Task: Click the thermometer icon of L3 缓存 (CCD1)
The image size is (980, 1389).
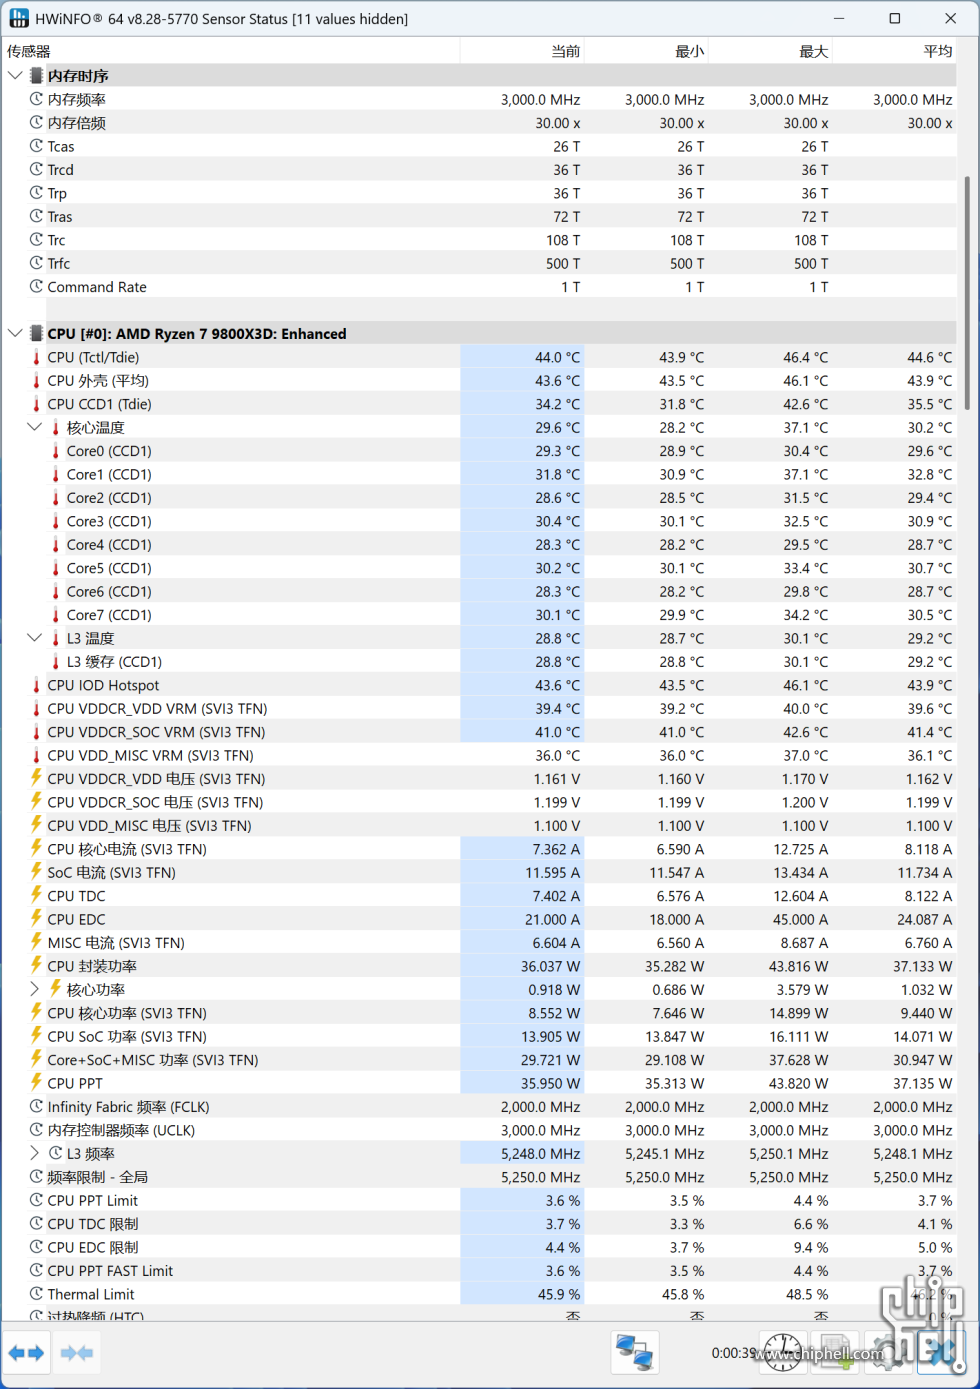Action: pos(56,662)
